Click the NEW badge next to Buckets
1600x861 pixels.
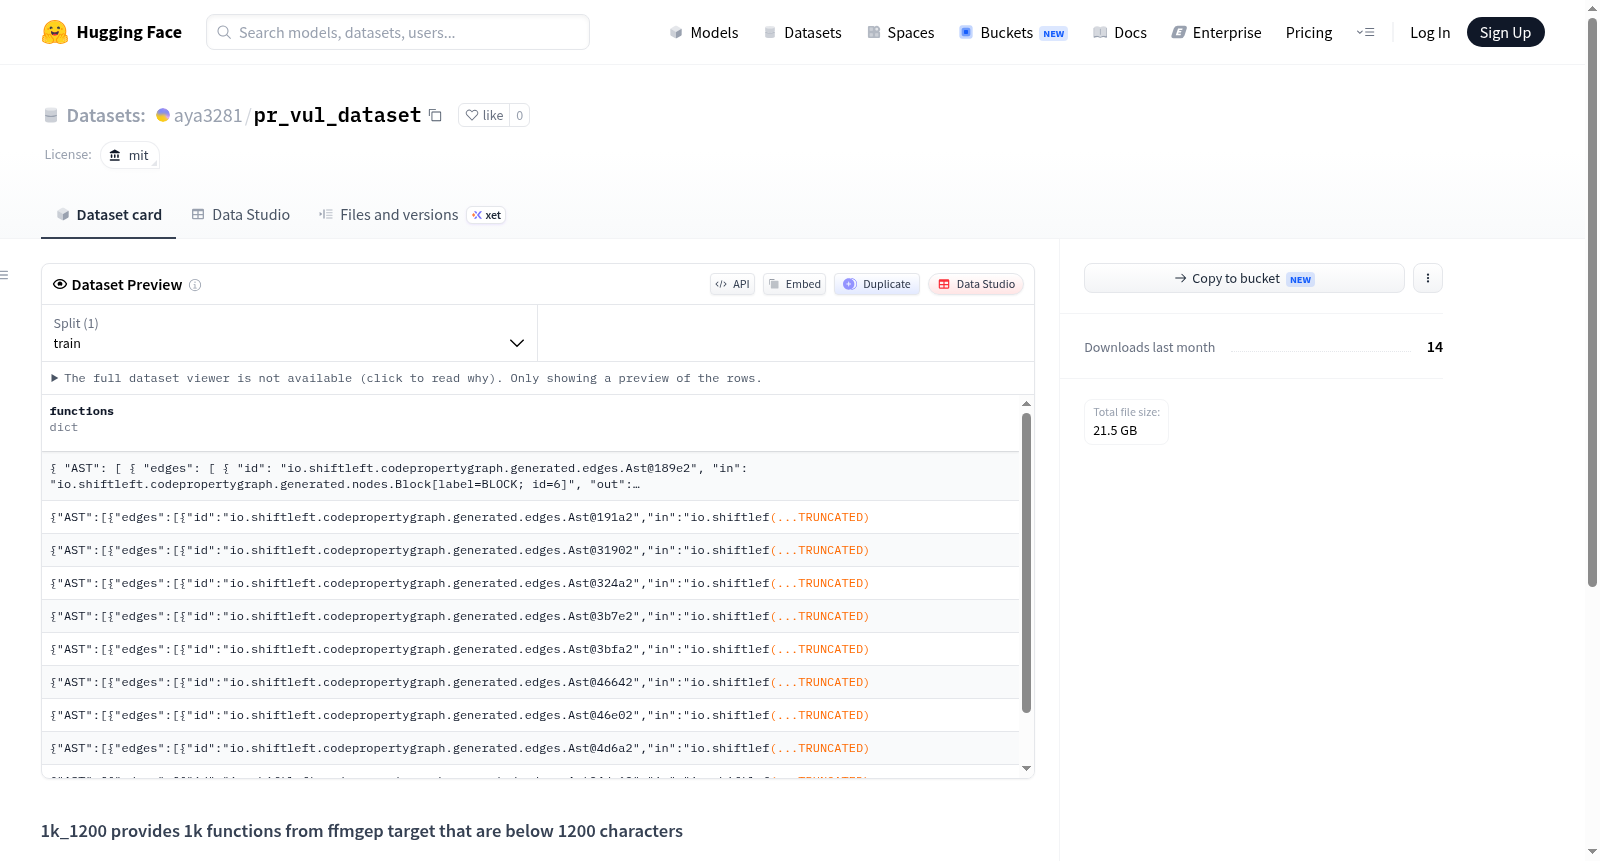click(1053, 33)
